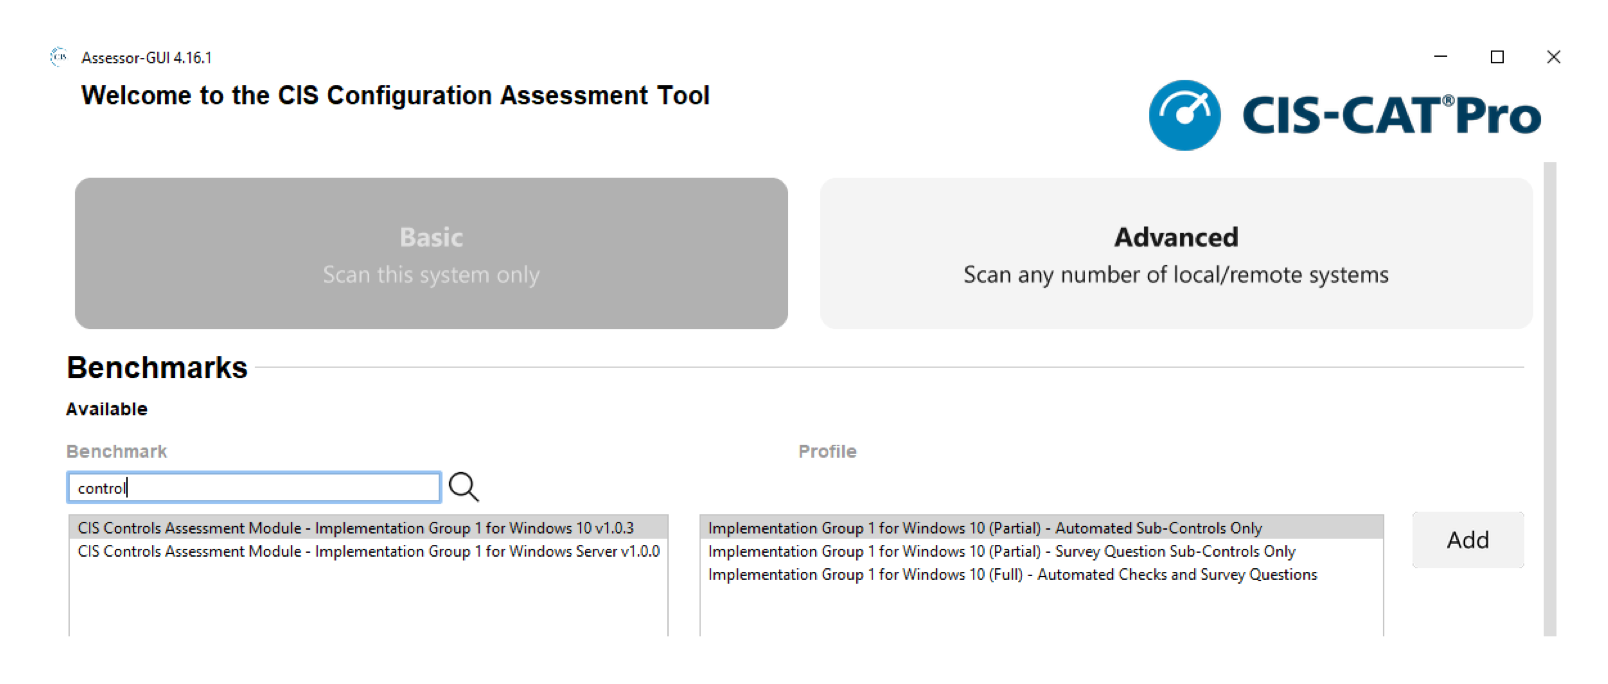Choose the Advanced local/remote systems scan option
Image resolution: width=1608 pixels, height=684 pixels.
point(1176,254)
